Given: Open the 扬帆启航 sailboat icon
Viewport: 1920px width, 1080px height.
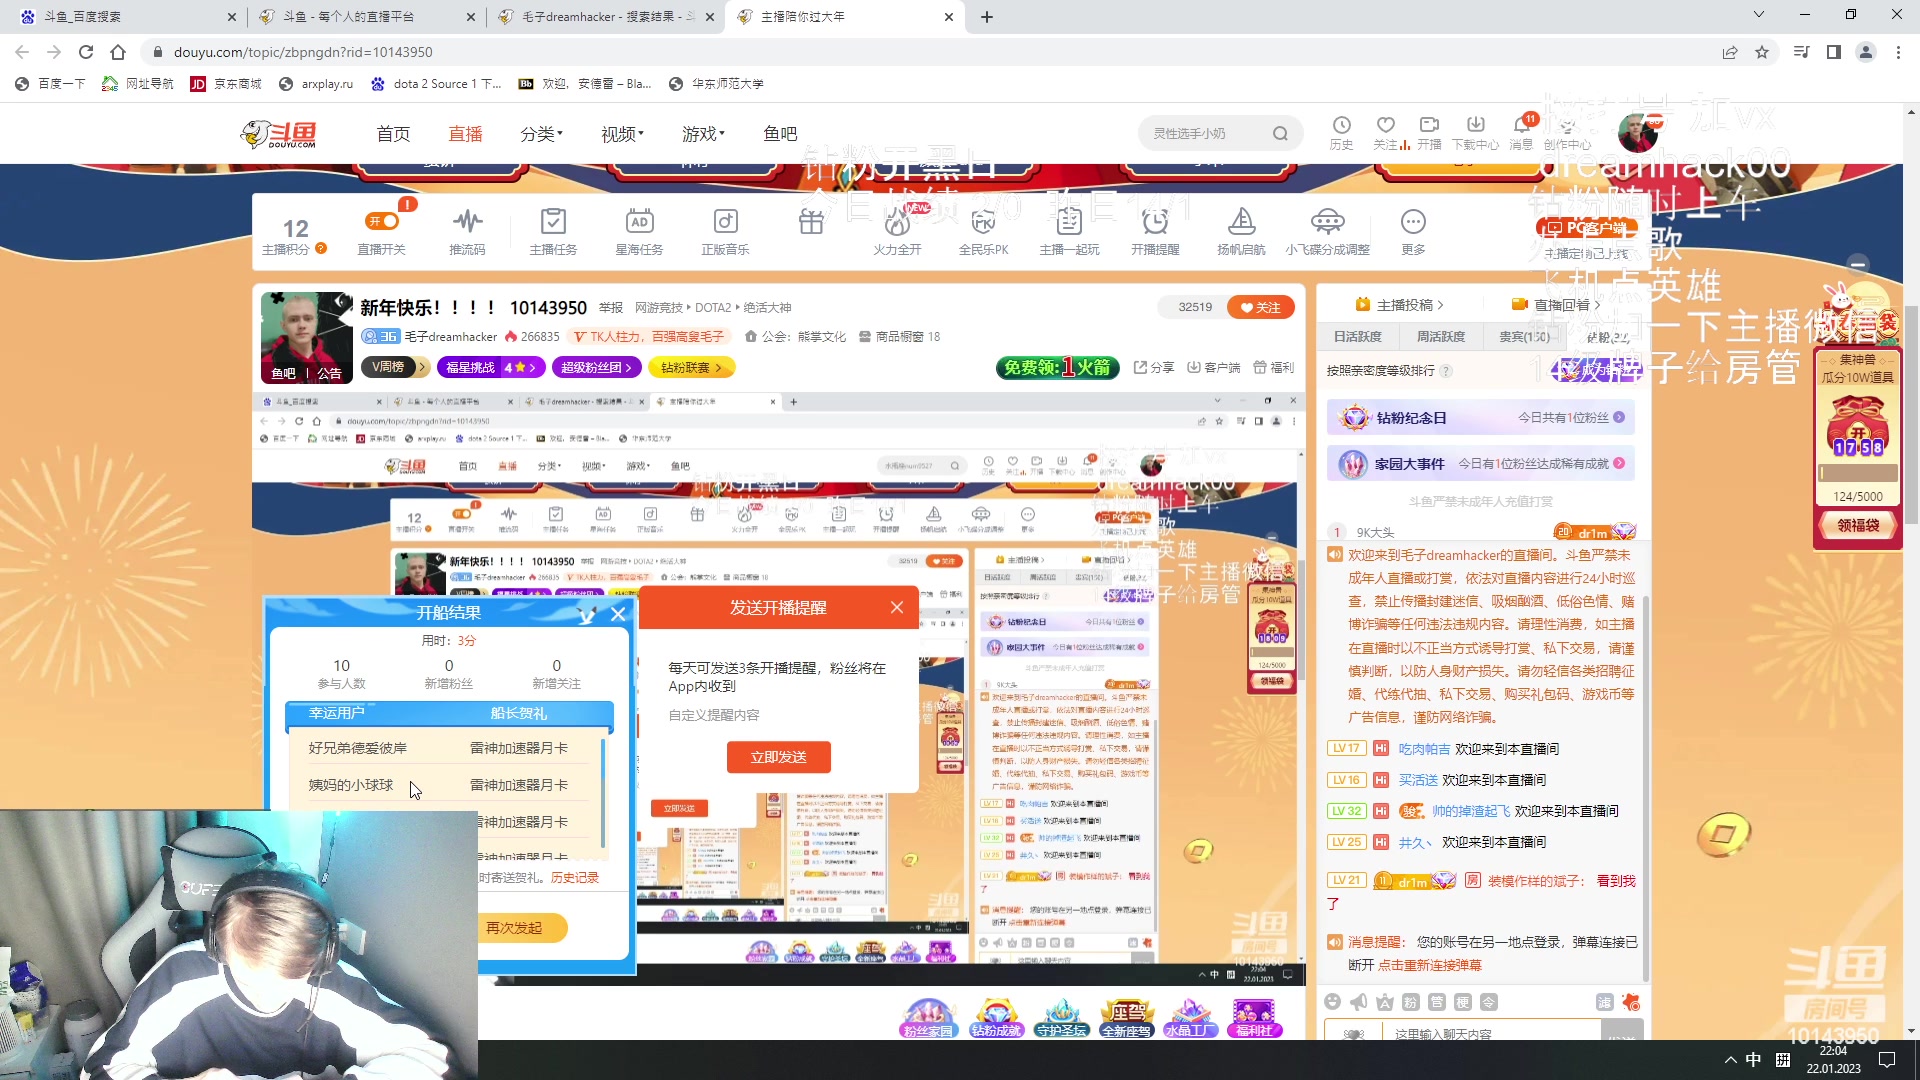Looking at the screenshot, I should click(1241, 222).
